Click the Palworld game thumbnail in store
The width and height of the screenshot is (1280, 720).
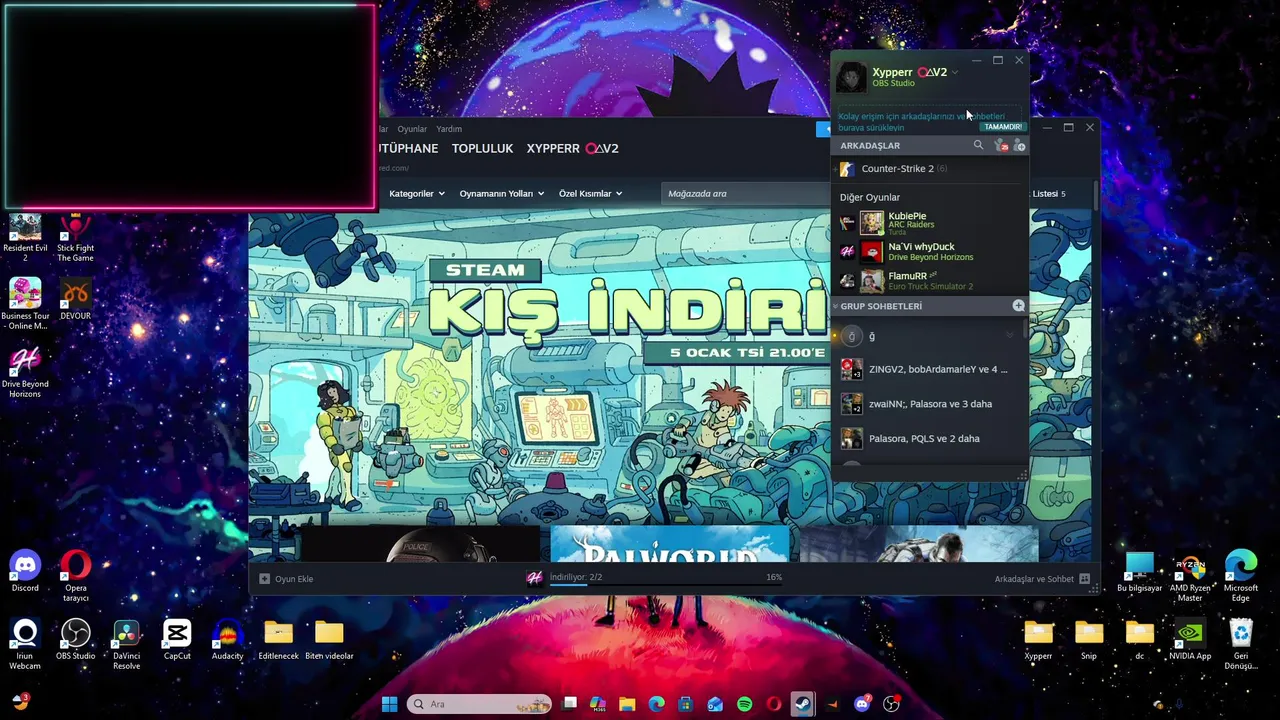pos(669,544)
